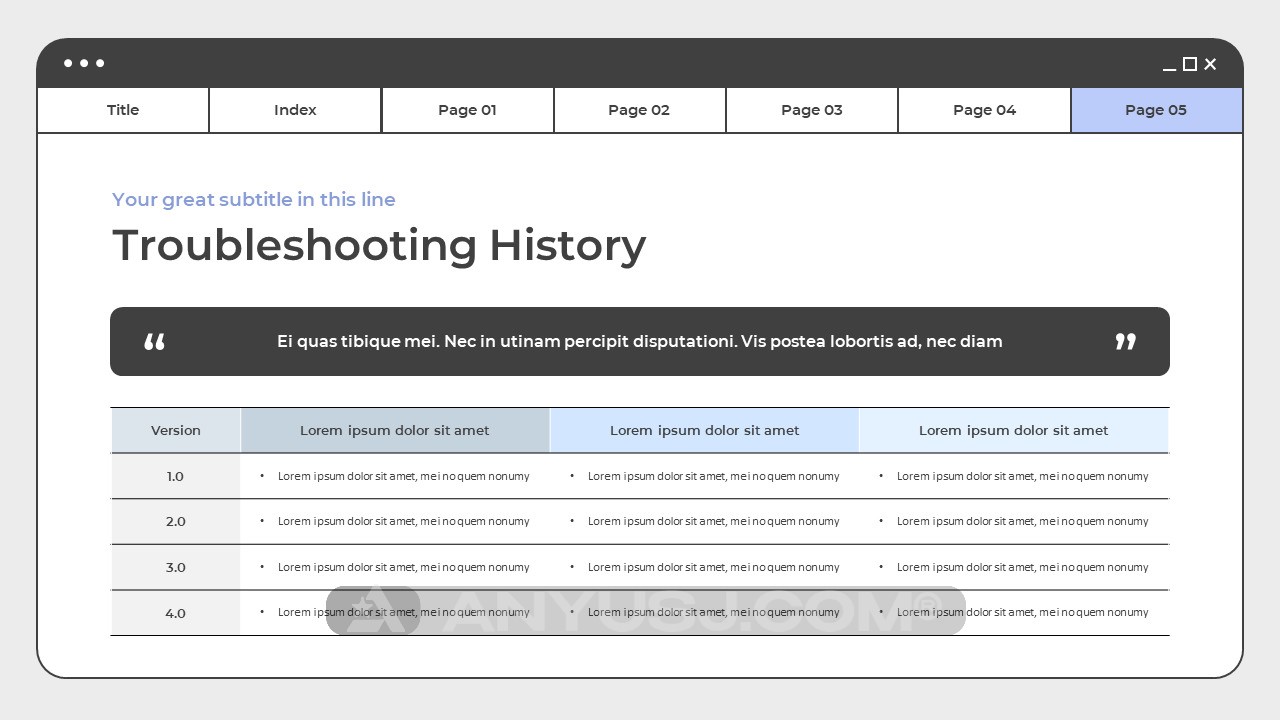The image size is (1280, 720).
Task: Click the minimize icon in the title bar
Action: tap(1169, 69)
